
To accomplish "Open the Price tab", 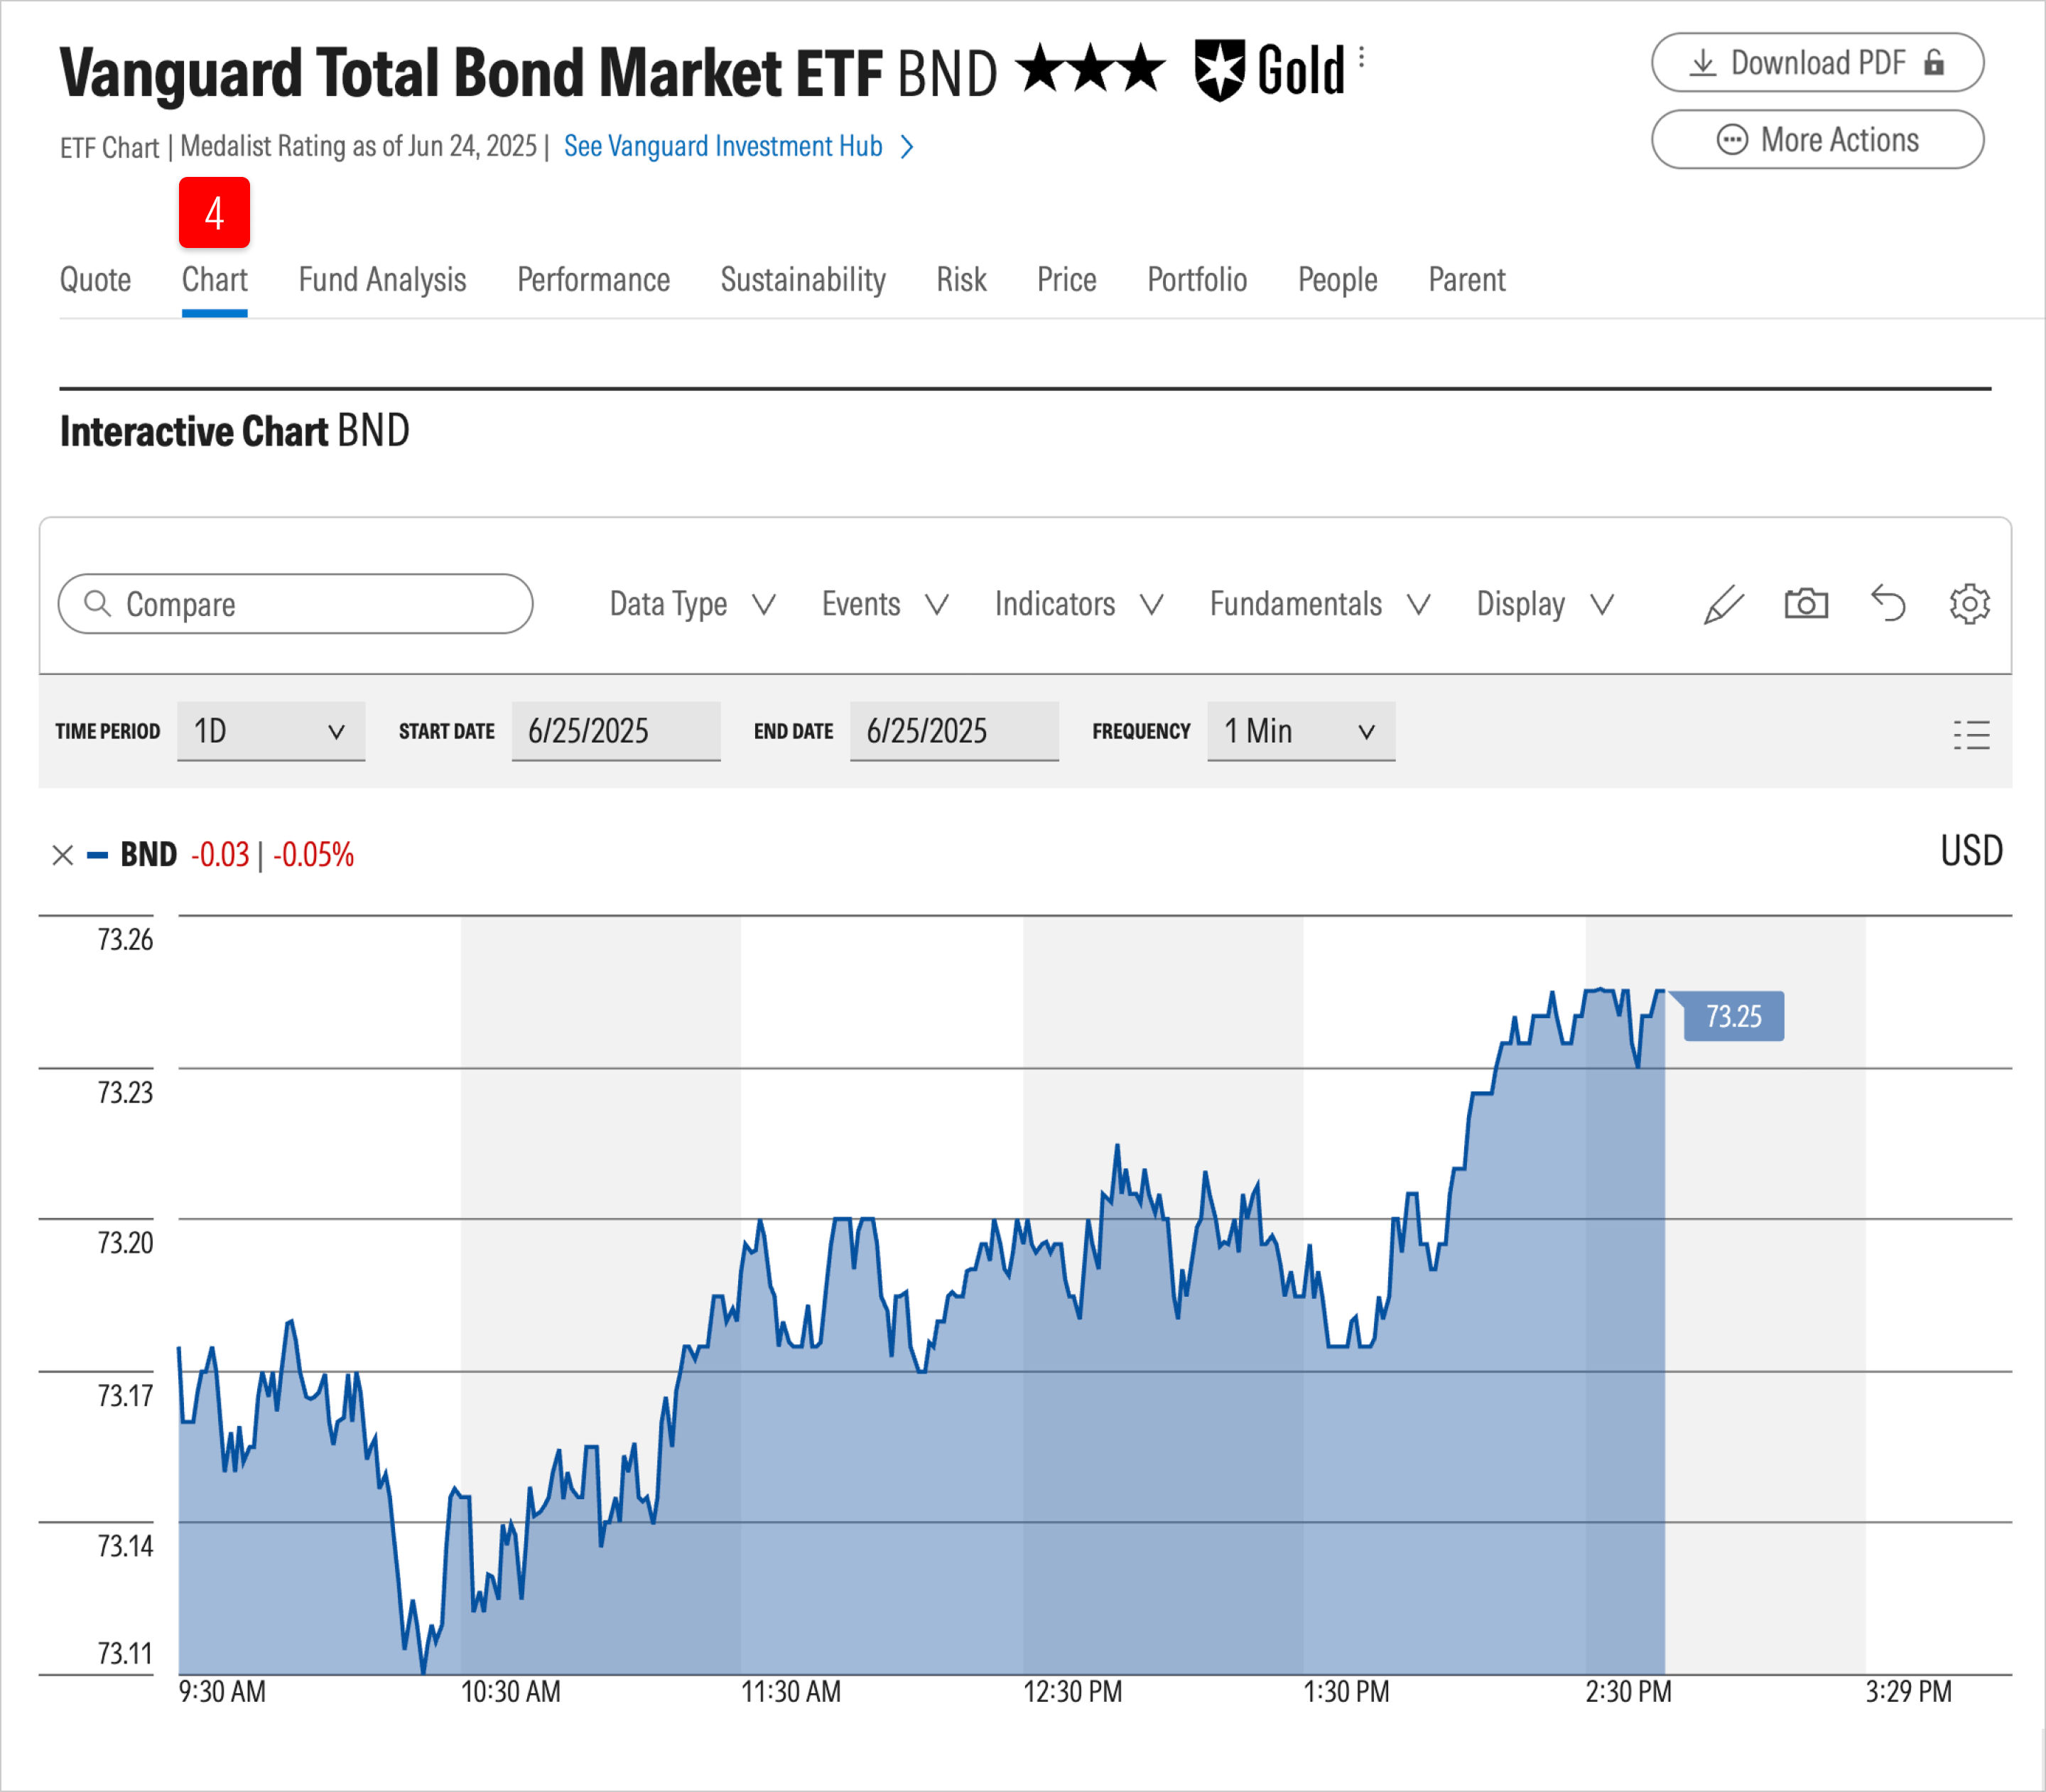I will coord(1066,280).
